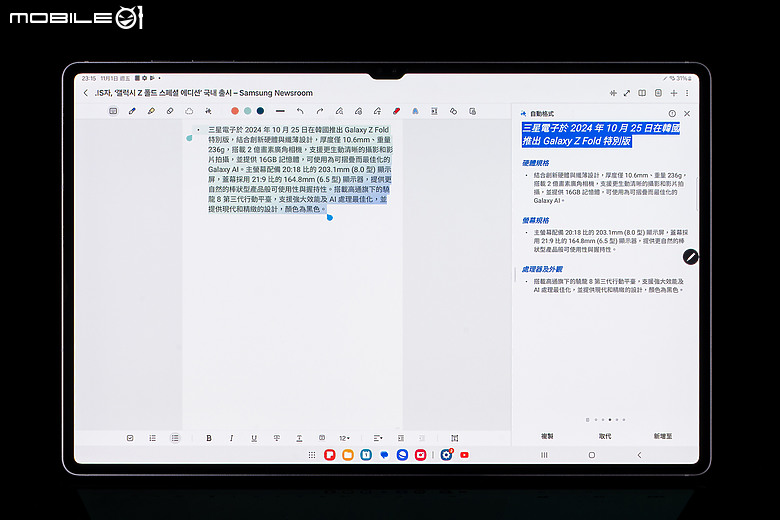
Task: Select the active page indicator dot
Action: [610, 420]
